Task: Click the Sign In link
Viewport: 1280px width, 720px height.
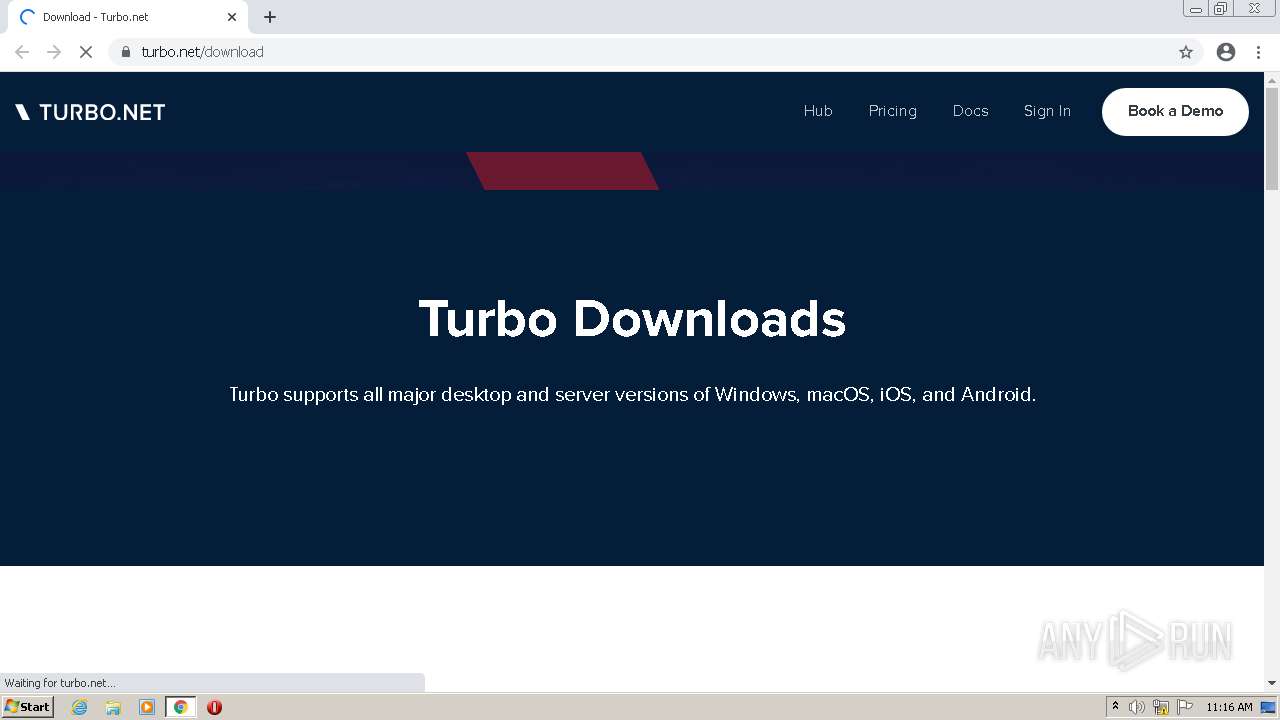Action: tap(1047, 111)
